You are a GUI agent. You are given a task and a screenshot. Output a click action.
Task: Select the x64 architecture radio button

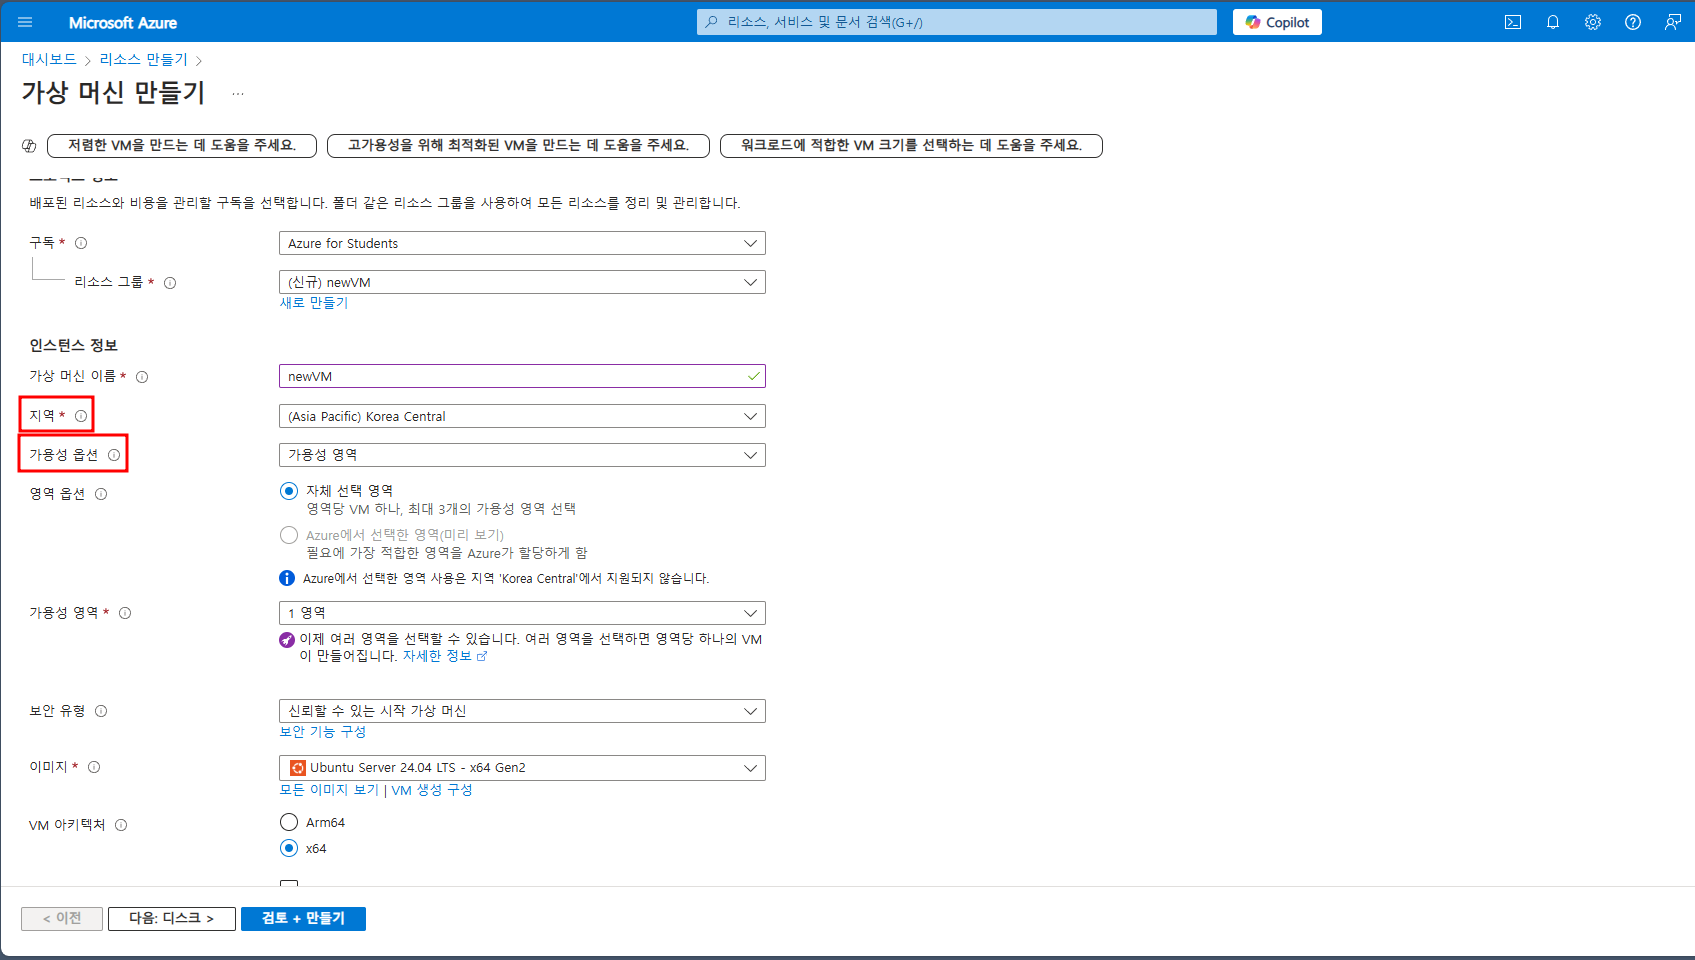pos(289,848)
